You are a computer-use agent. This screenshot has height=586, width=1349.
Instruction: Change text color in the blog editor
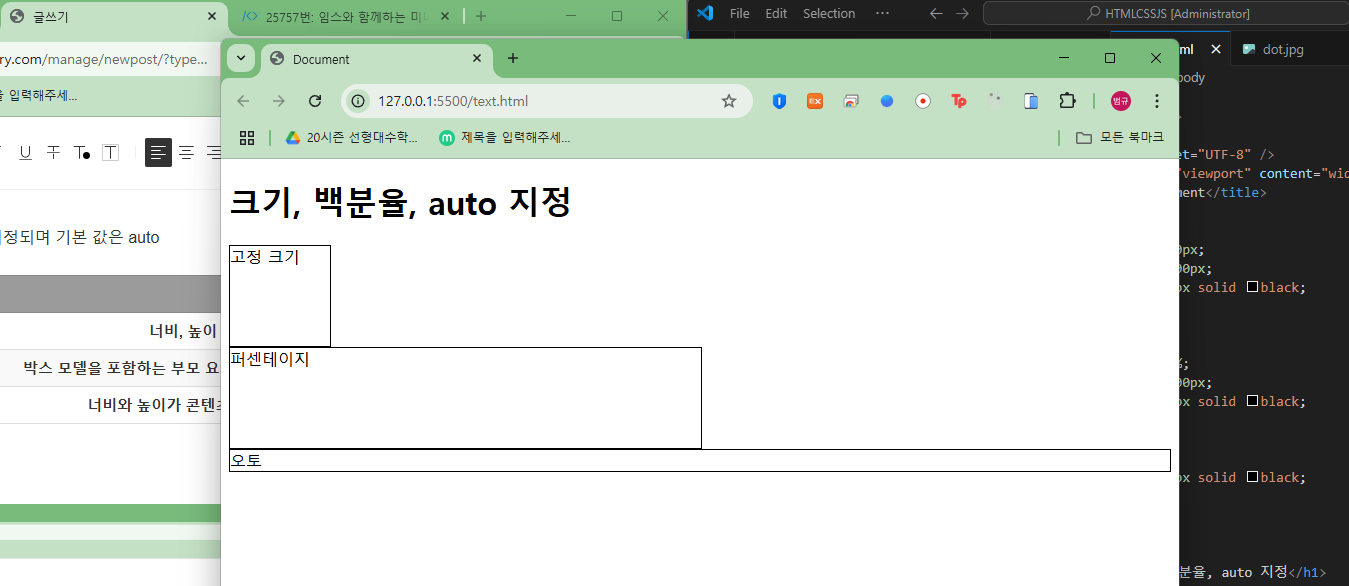[82, 153]
